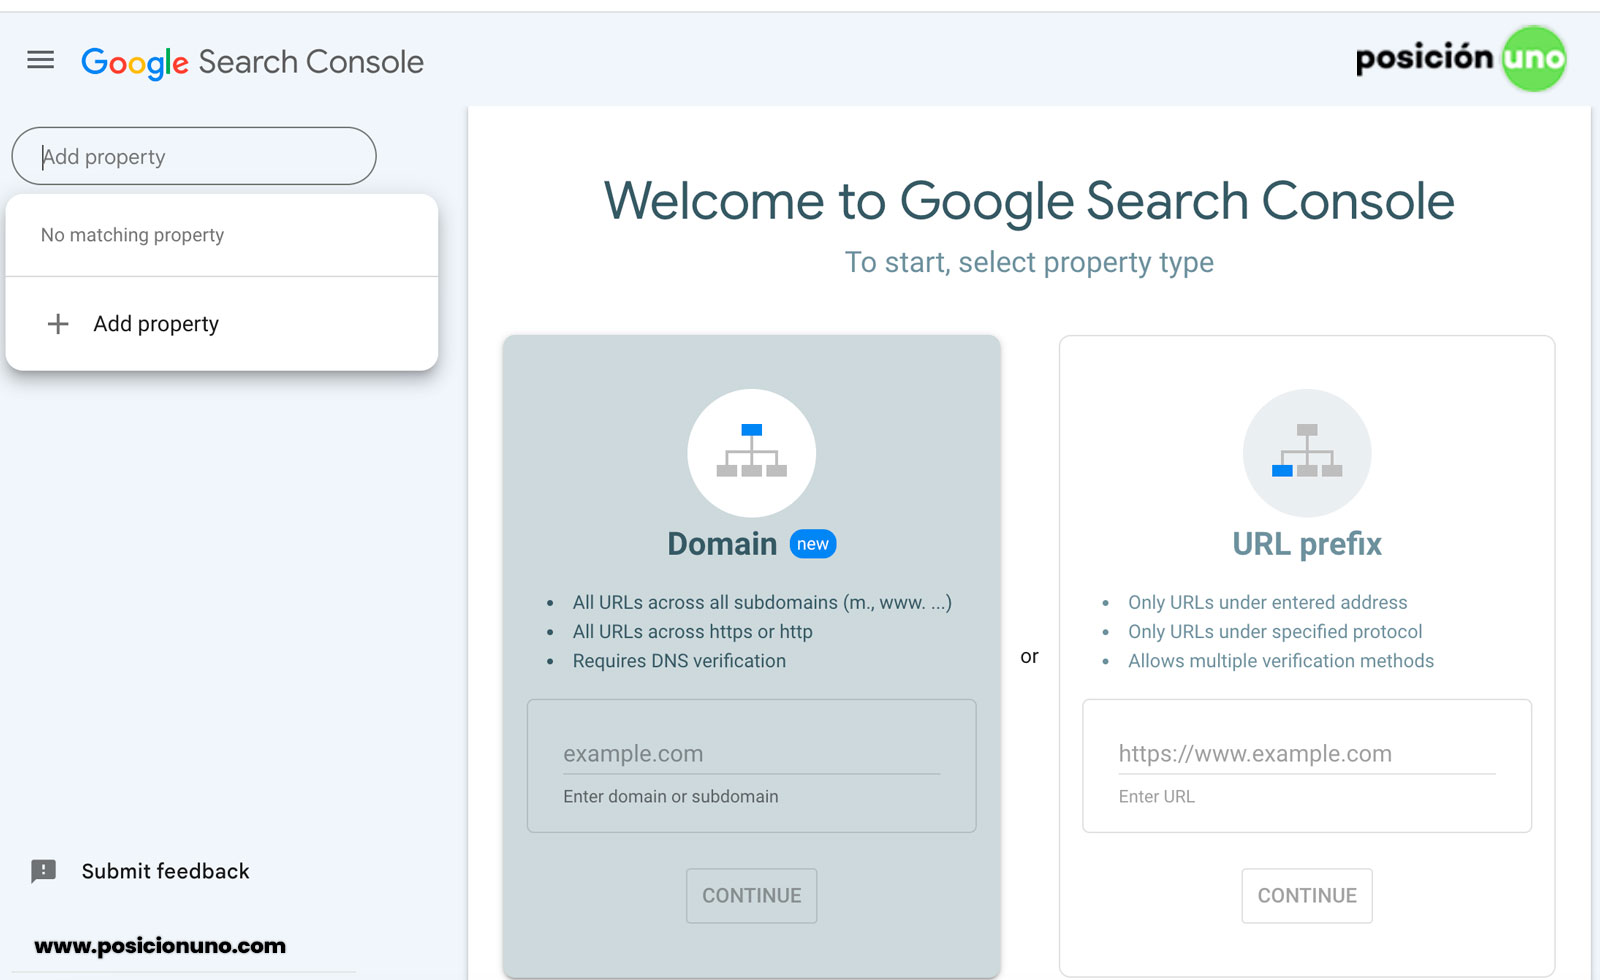The width and height of the screenshot is (1600, 980).
Task: Click the Domain network diagram icon
Action: [751, 452]
